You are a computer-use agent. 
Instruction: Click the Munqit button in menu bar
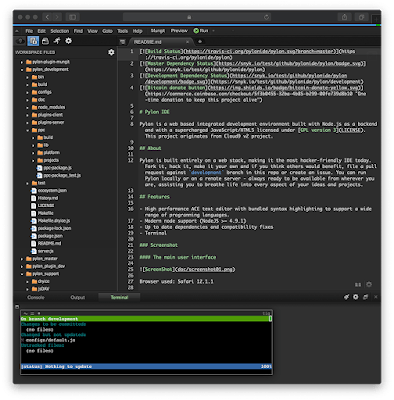pyautogui.click(x=158, y=31)
